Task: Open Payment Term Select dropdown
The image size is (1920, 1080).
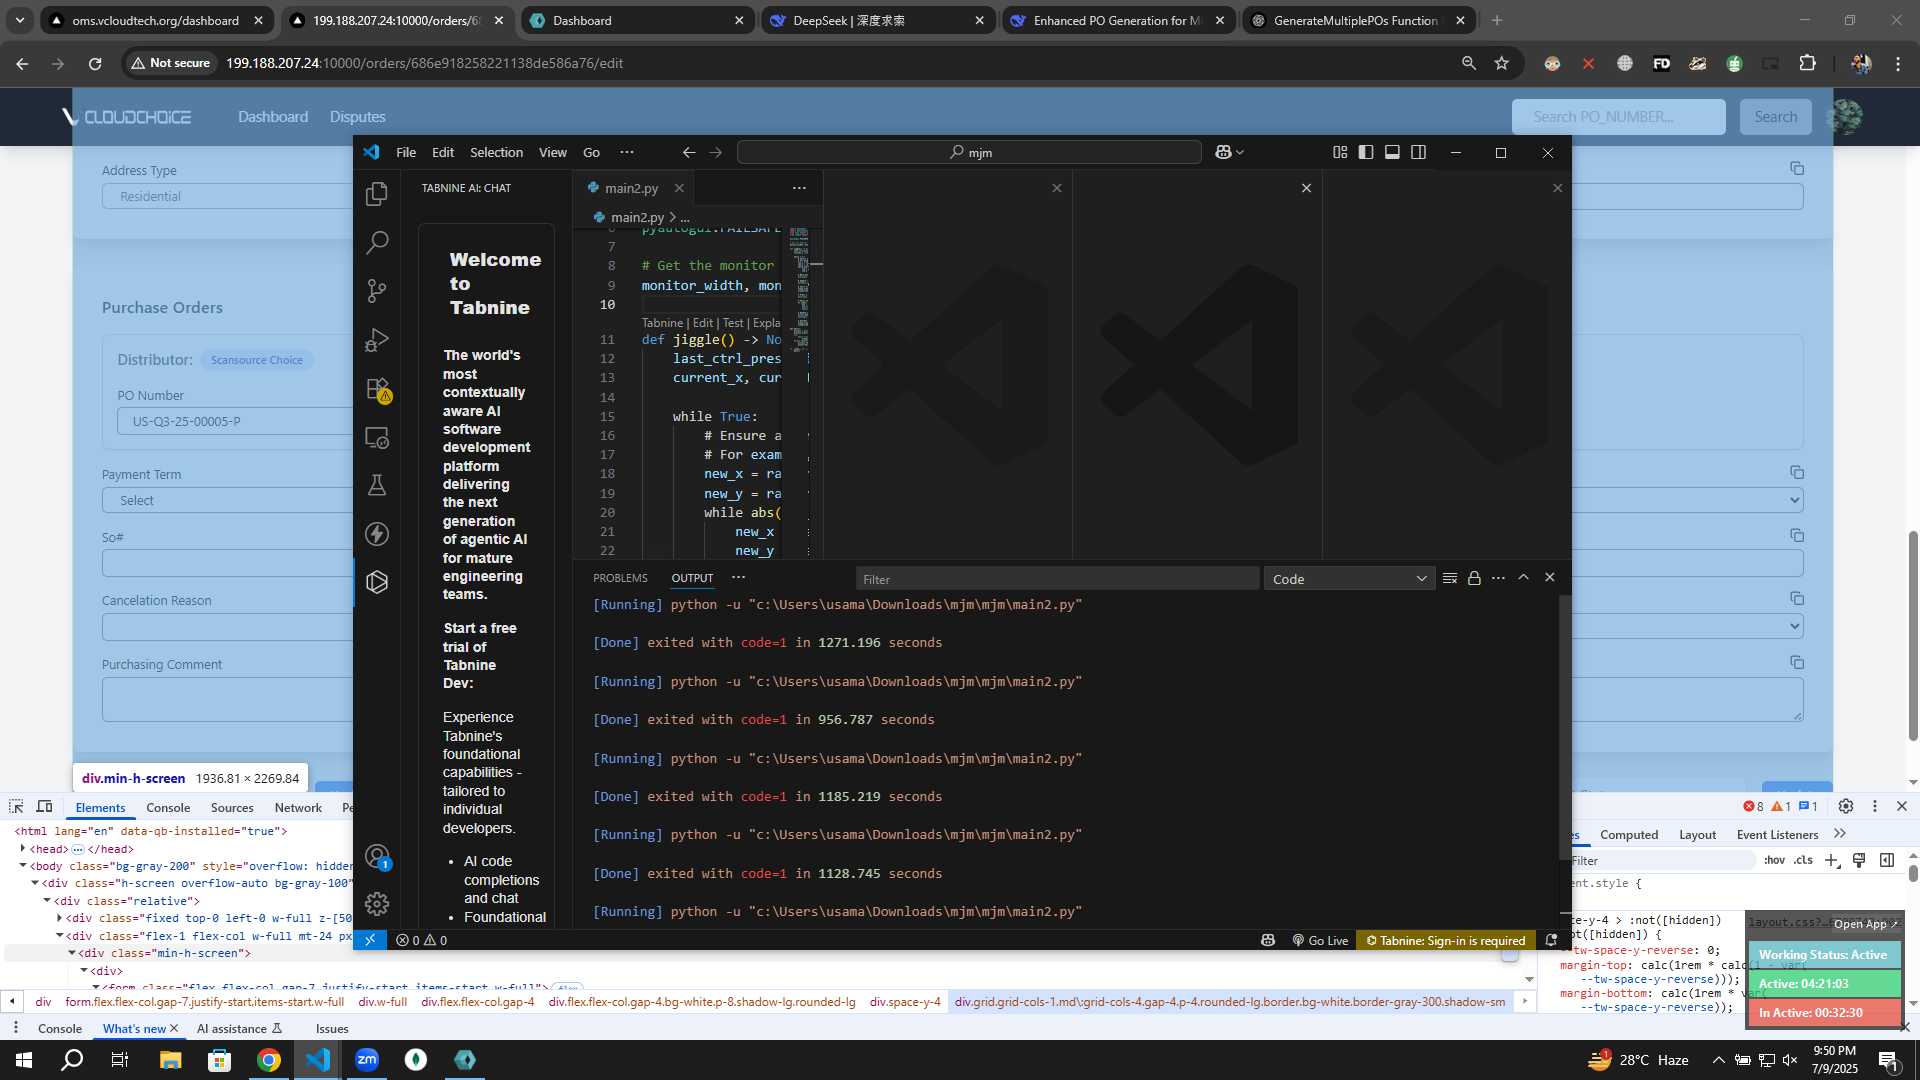Action: (x=227, y=500)
